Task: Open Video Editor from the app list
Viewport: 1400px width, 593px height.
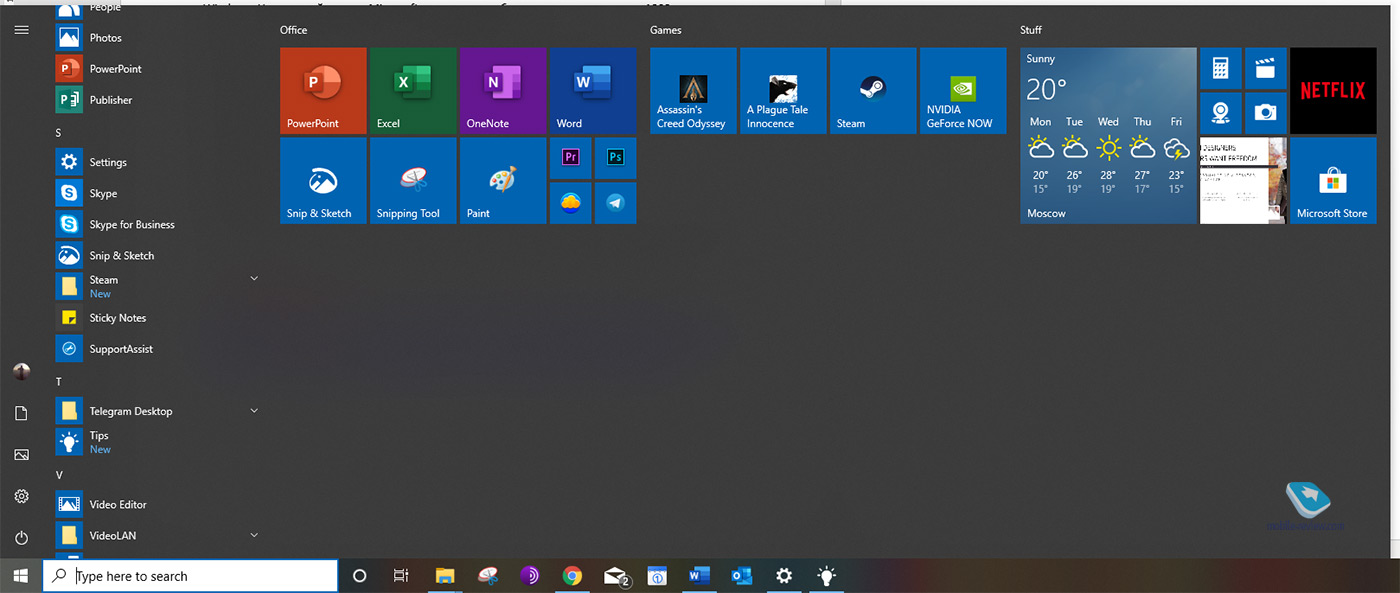Action: (x=158, y=504)
